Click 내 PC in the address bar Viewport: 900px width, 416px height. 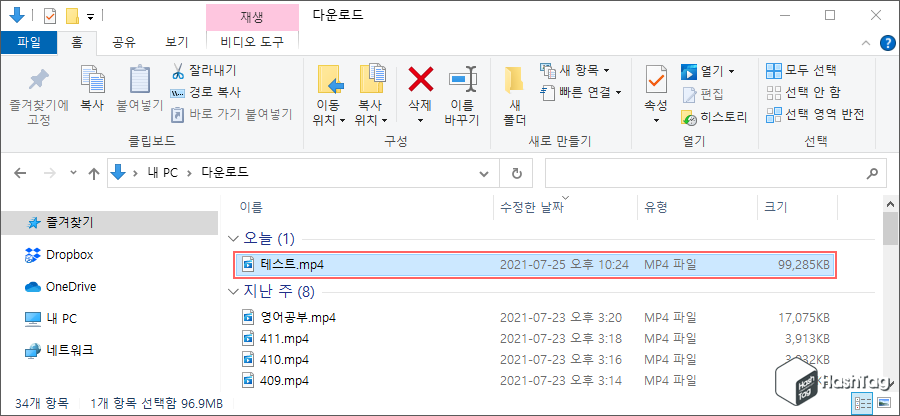[x=161, y=173]
